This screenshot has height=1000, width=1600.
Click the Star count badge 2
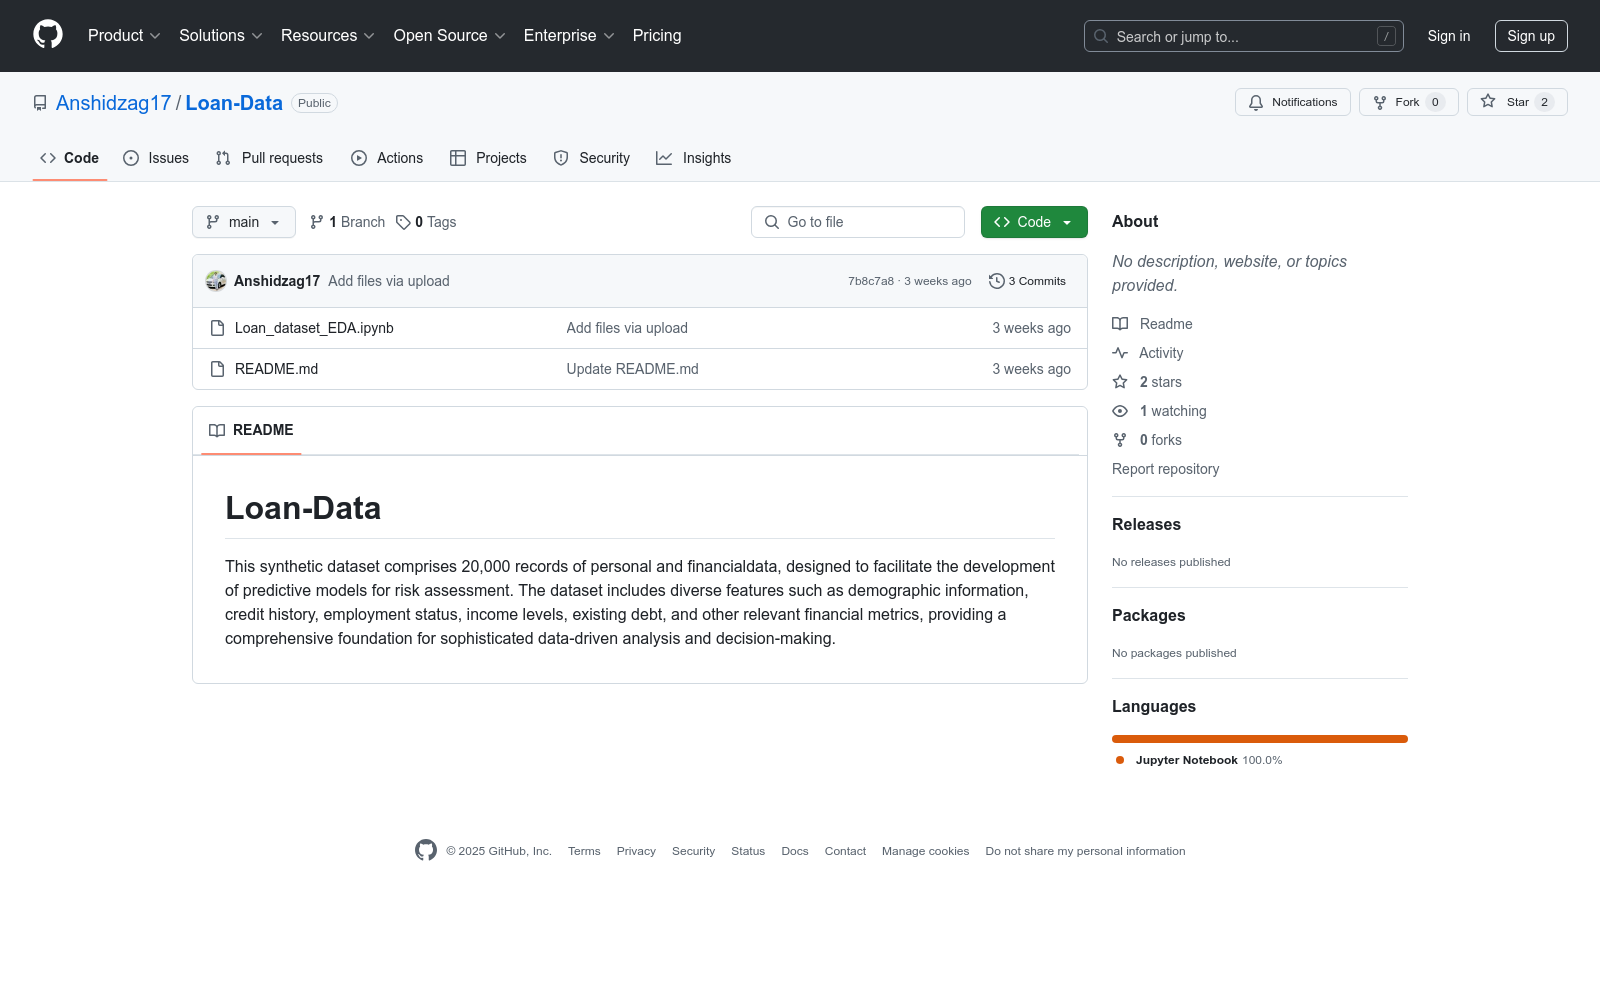(1544, 102)
